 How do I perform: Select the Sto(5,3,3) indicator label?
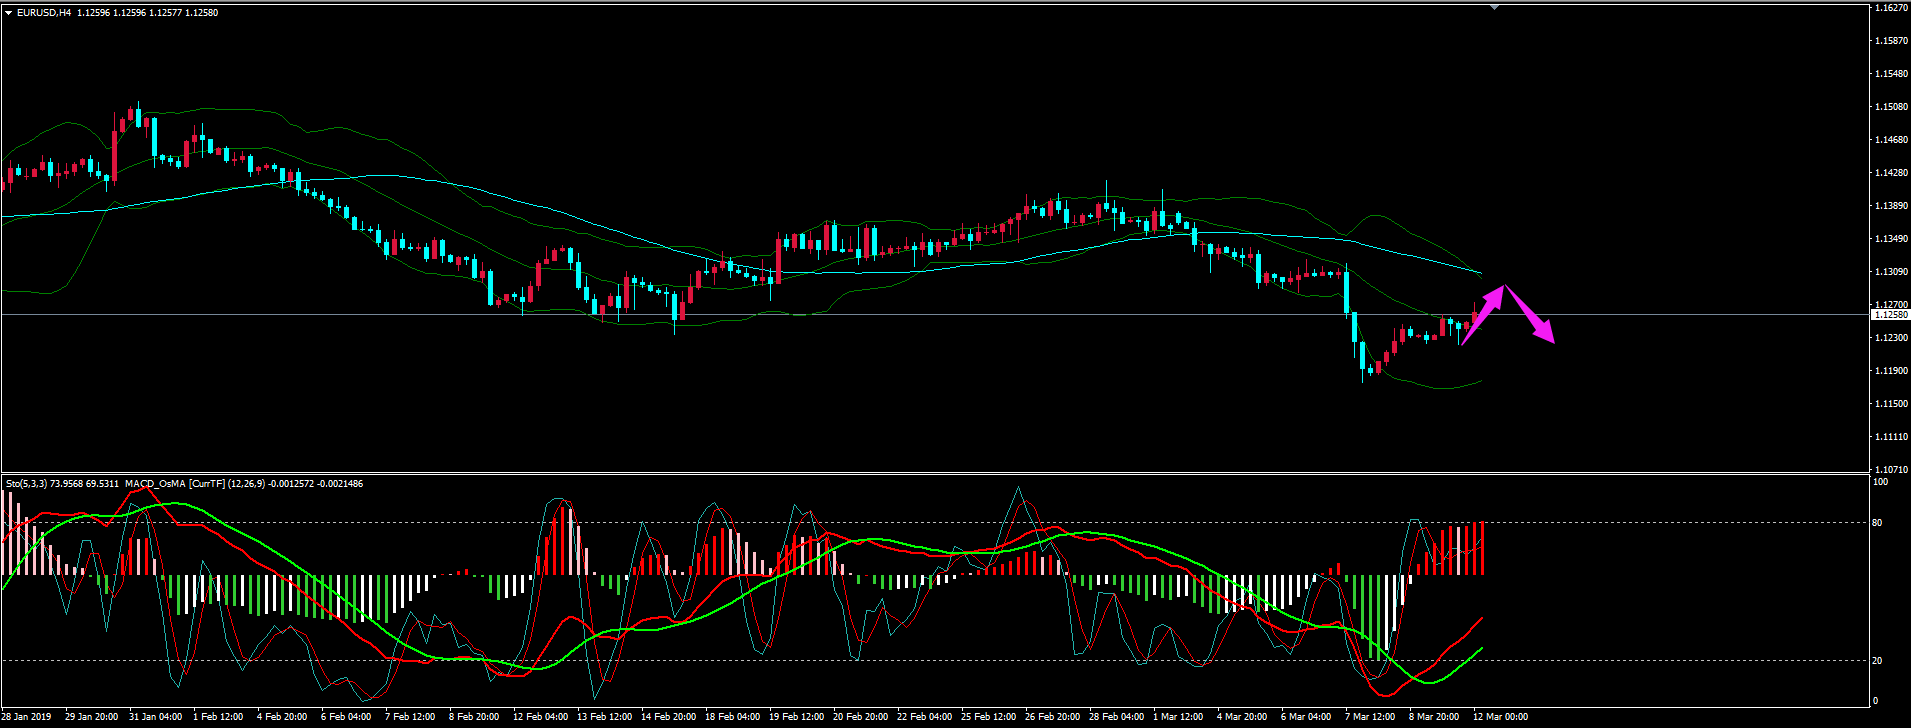coord(26,484)
